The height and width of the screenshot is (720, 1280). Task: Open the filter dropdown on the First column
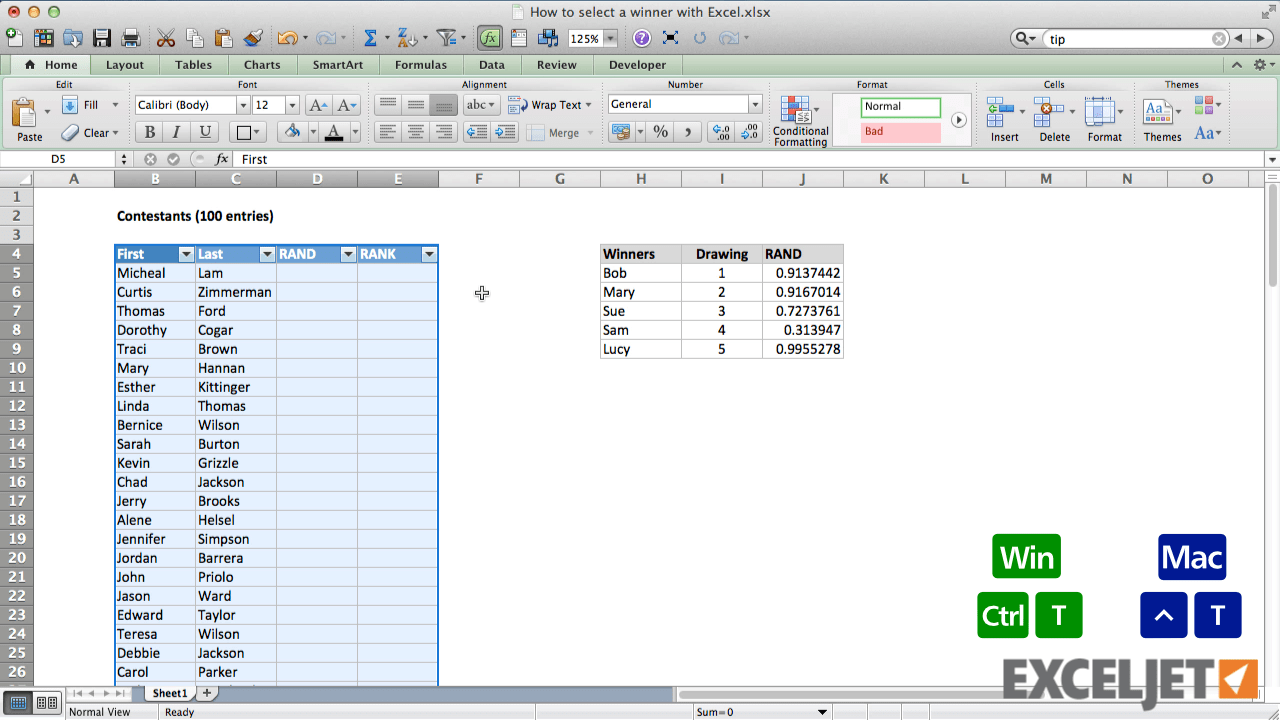(x=185, y=254)
